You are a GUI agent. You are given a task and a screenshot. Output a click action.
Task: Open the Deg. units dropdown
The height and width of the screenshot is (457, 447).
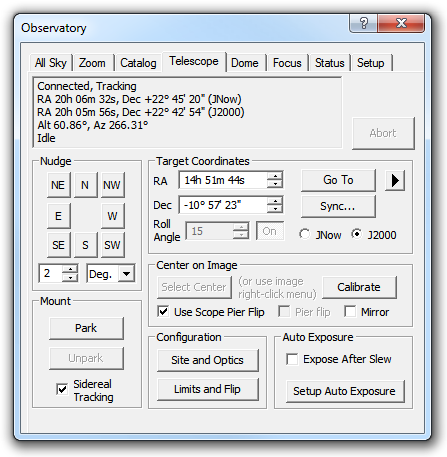click(x=127, y=274)
